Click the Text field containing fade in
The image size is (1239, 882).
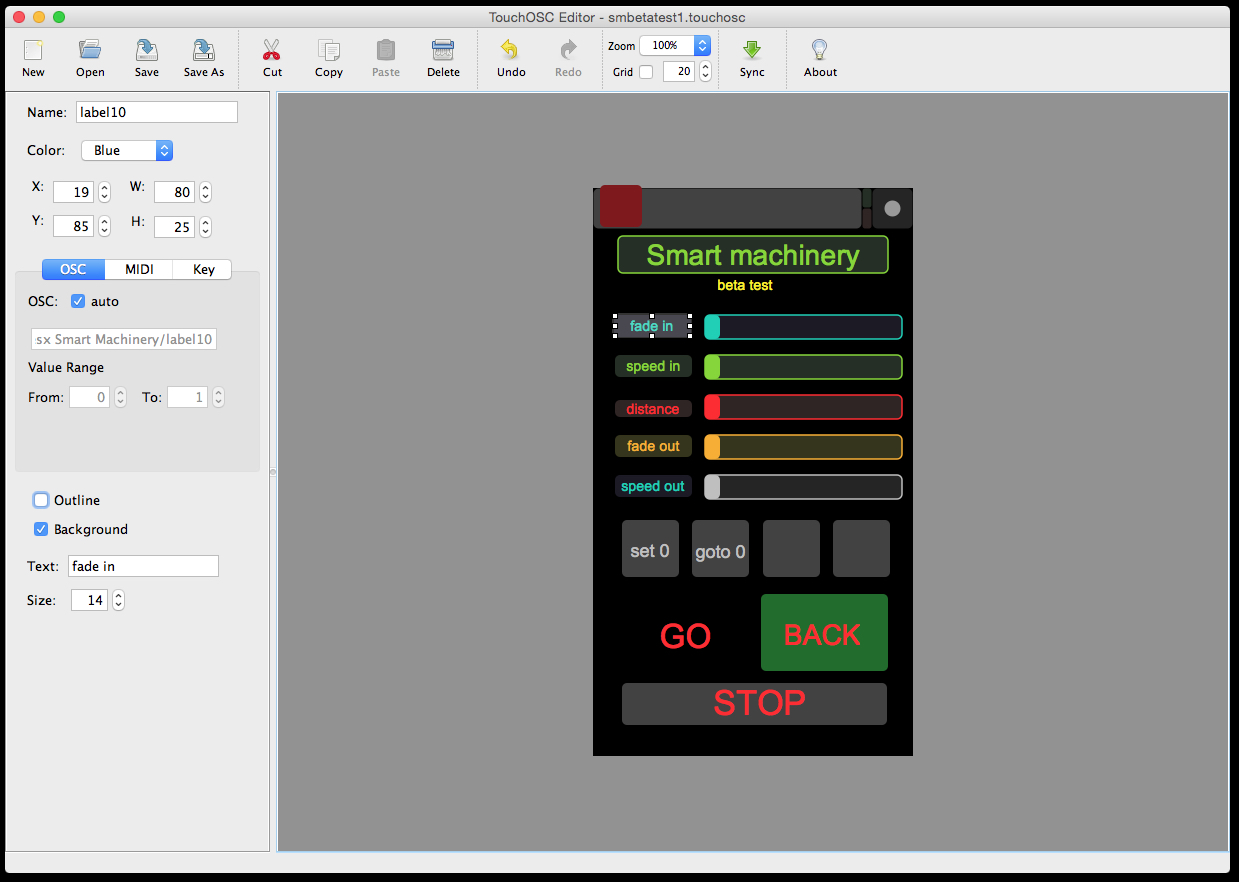143,566
